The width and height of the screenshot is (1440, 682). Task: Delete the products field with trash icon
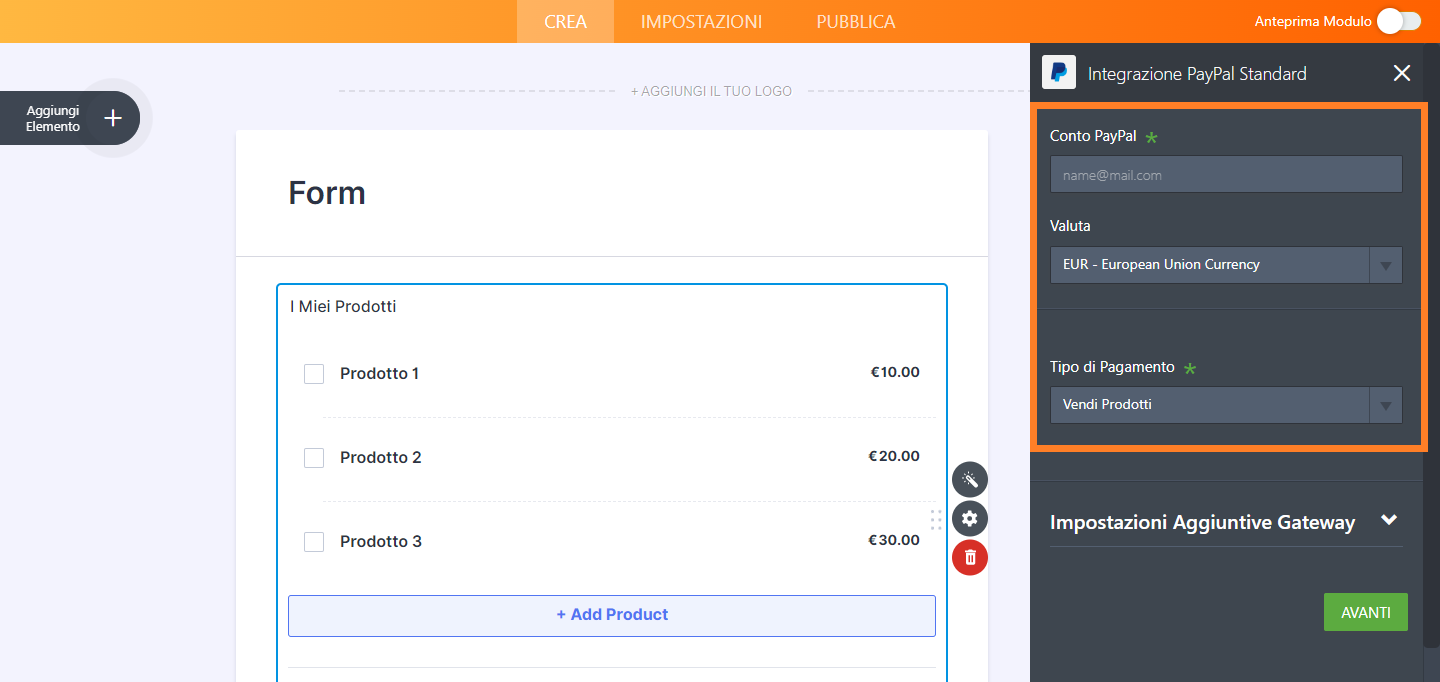click(970, 557)
